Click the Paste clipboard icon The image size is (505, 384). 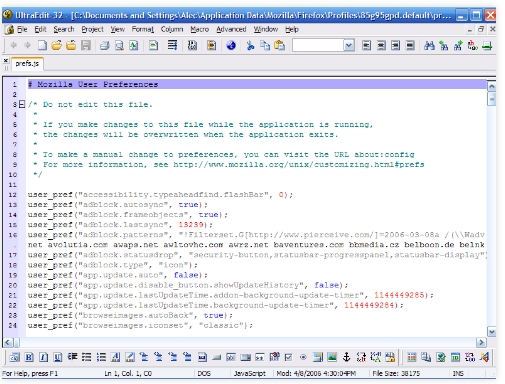click(279, 45)
